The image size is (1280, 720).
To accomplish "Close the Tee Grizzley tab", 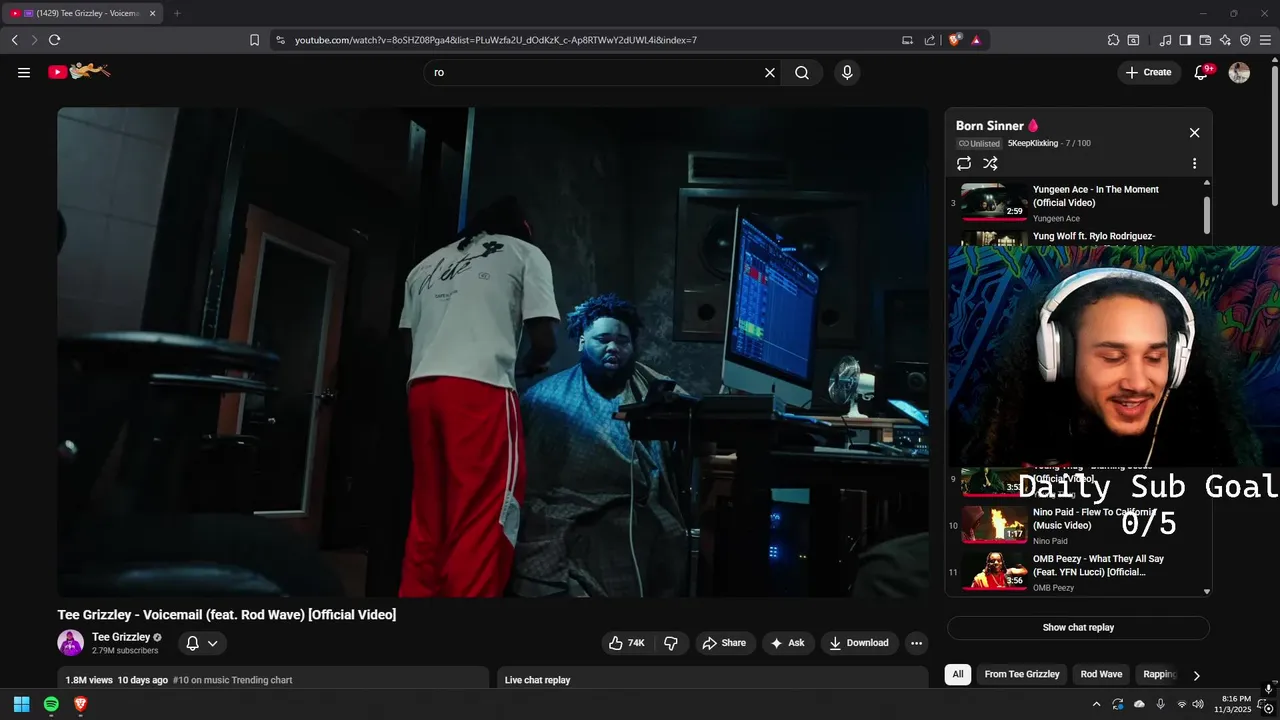I will (152, 13).
